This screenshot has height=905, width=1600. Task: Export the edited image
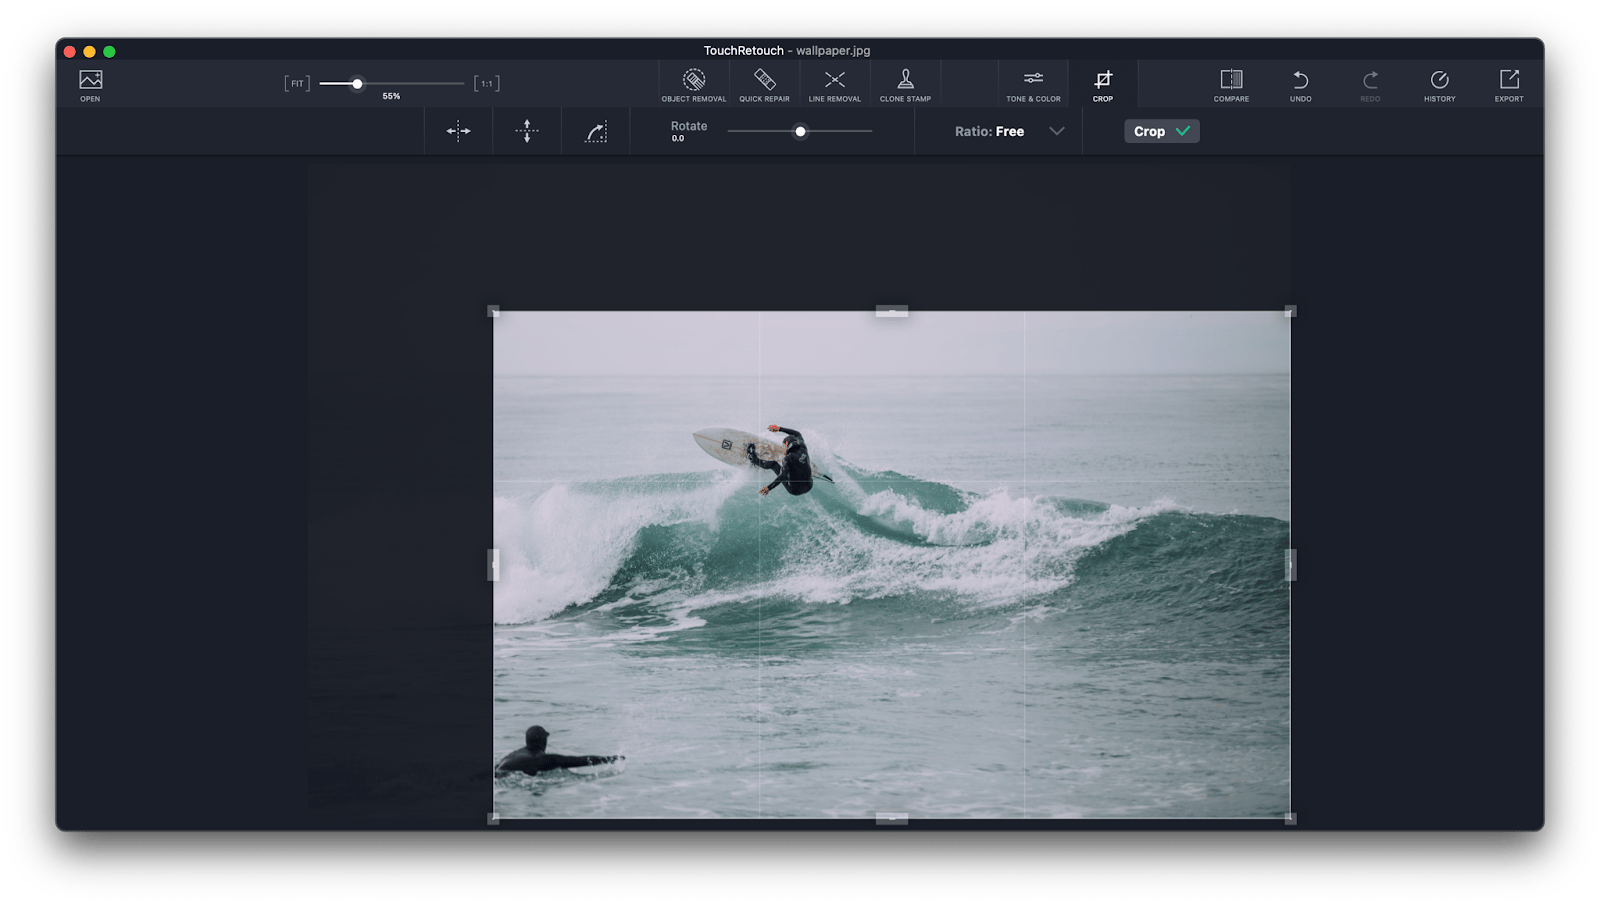pyautogui.click(x=1509, y=84)
